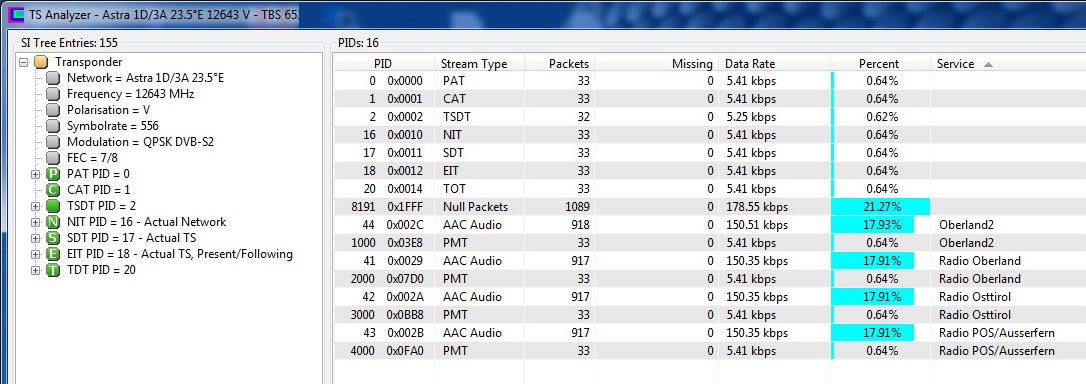This screenshot has height=384, width=1086.
Task: Select NIT PID = 16 - Actual Network
Action: [146, 222]
